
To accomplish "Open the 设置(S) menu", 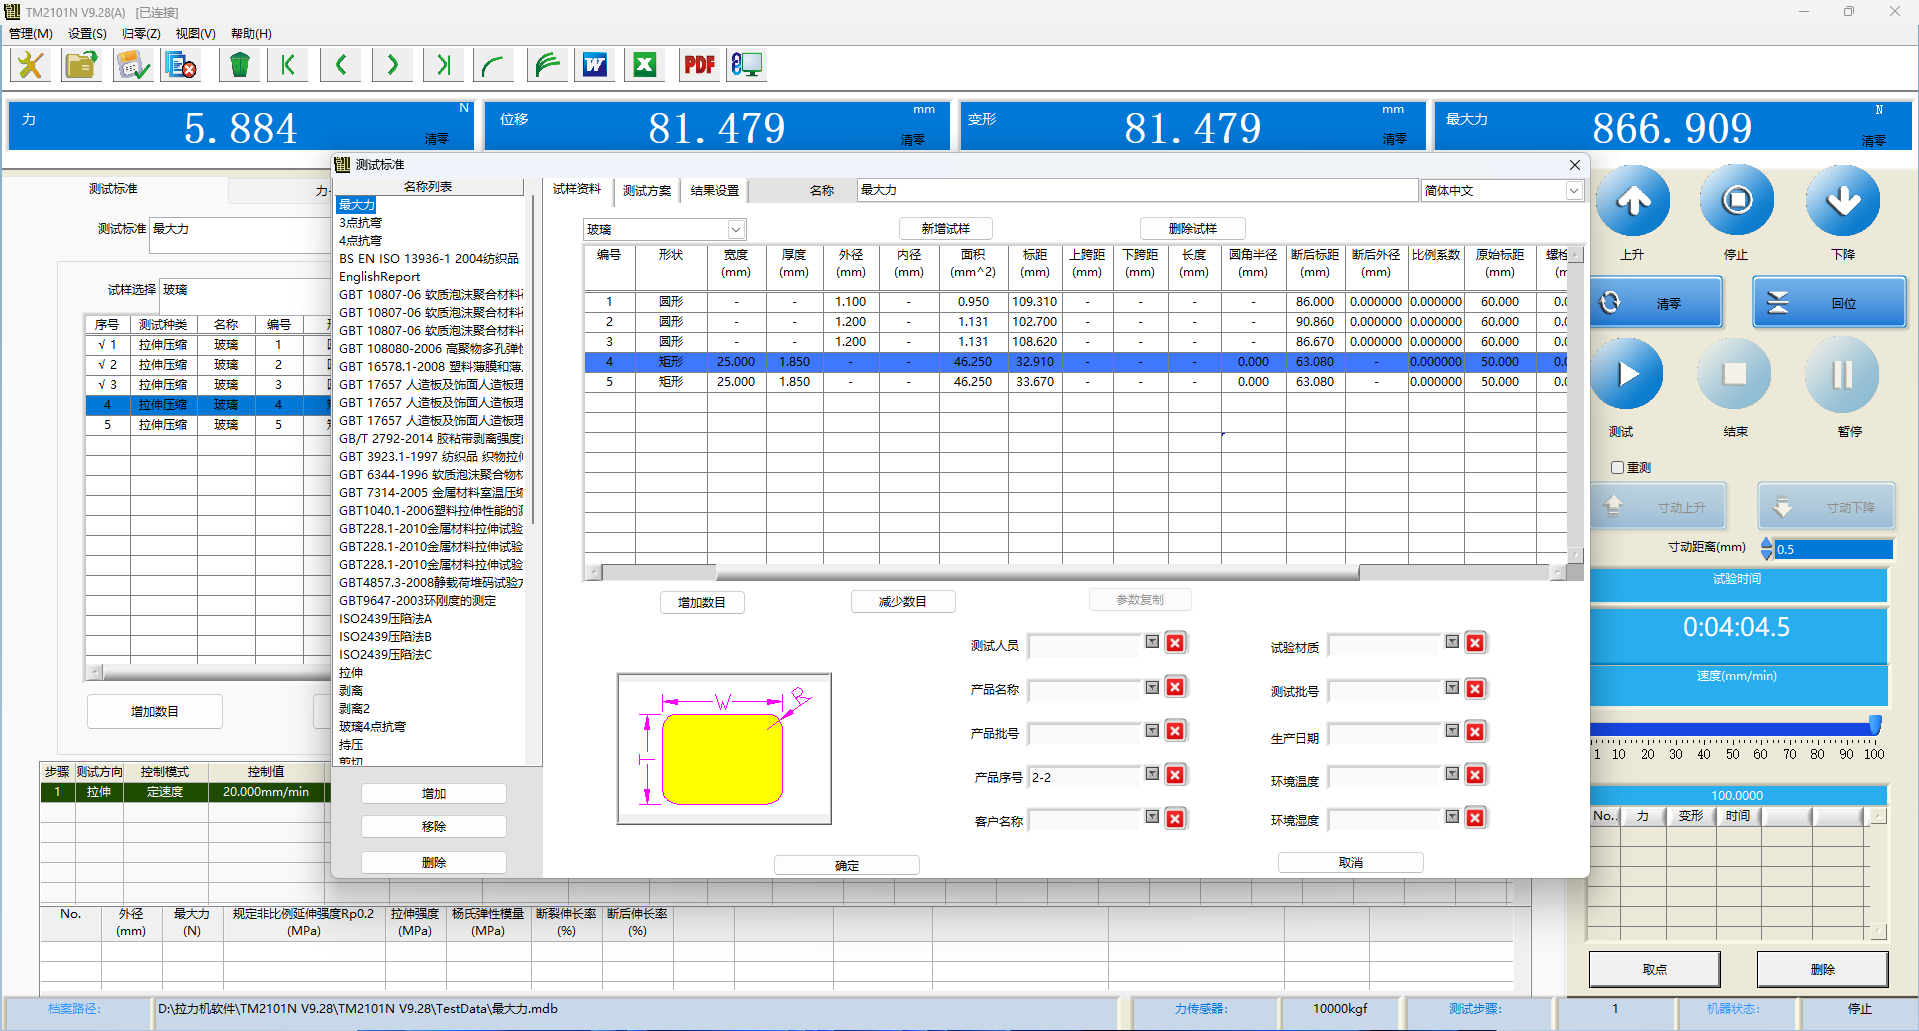I will (87, 33).
